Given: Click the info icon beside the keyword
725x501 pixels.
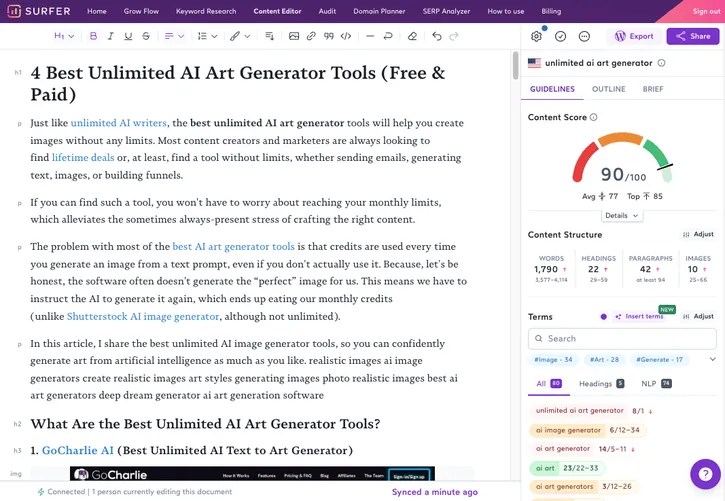Looking at the screenshot, I should [x=662, y=63].
